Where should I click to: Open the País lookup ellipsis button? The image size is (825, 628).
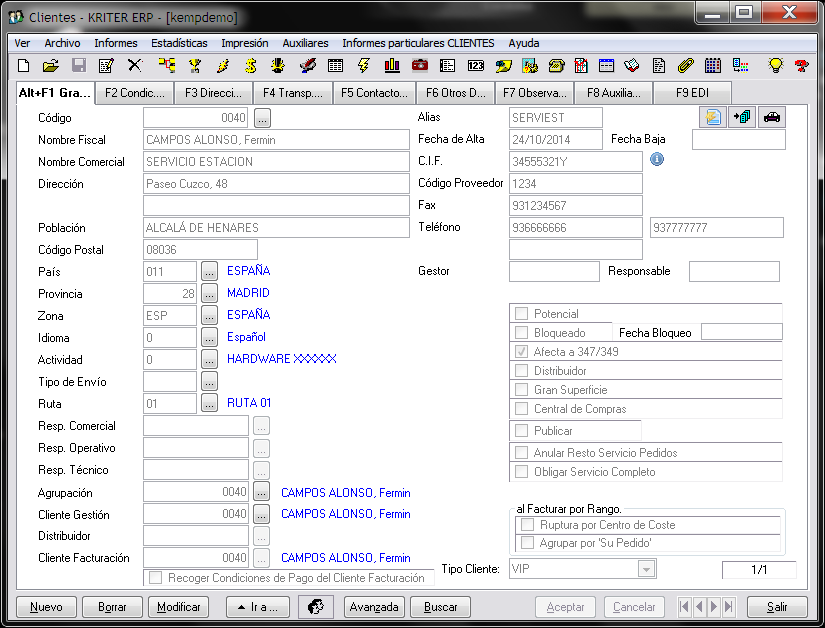209,272
